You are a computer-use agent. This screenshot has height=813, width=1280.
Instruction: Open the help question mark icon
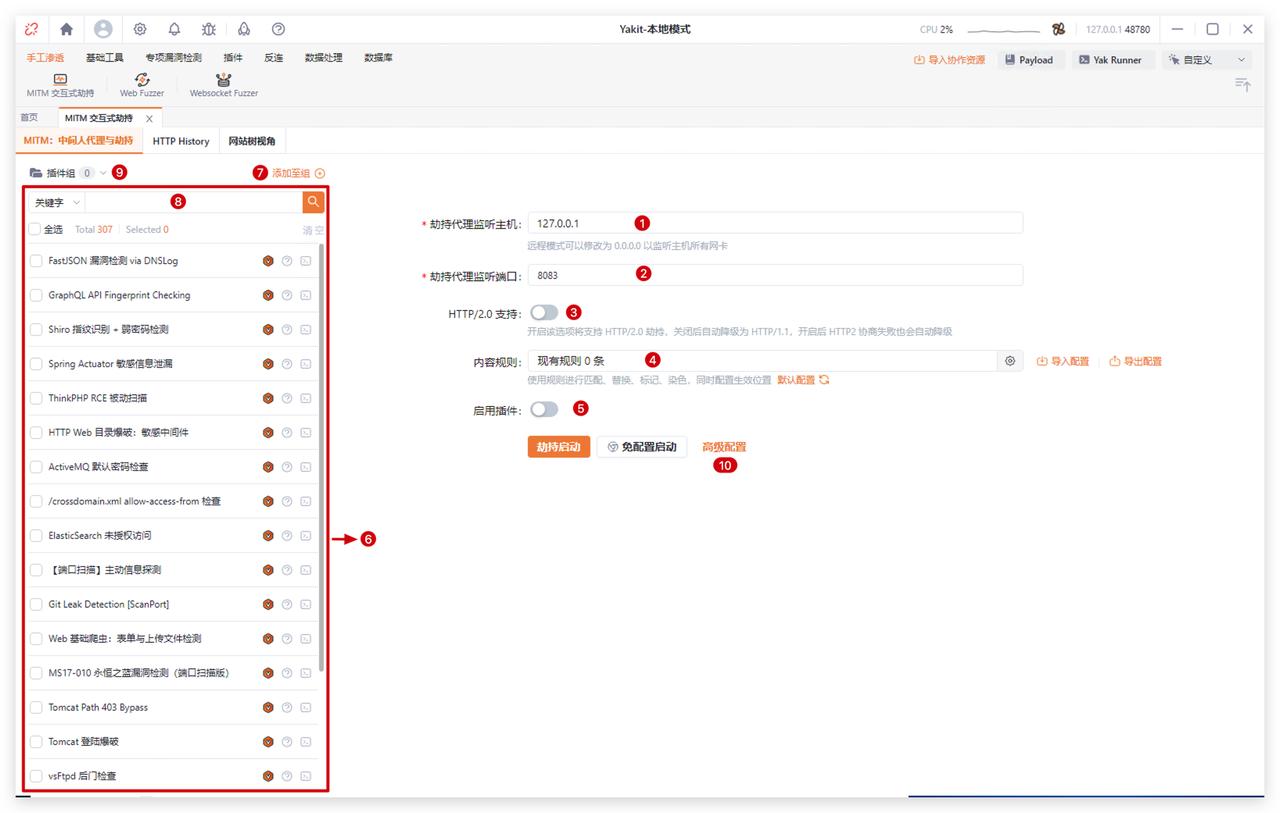[x=278, y=30]
